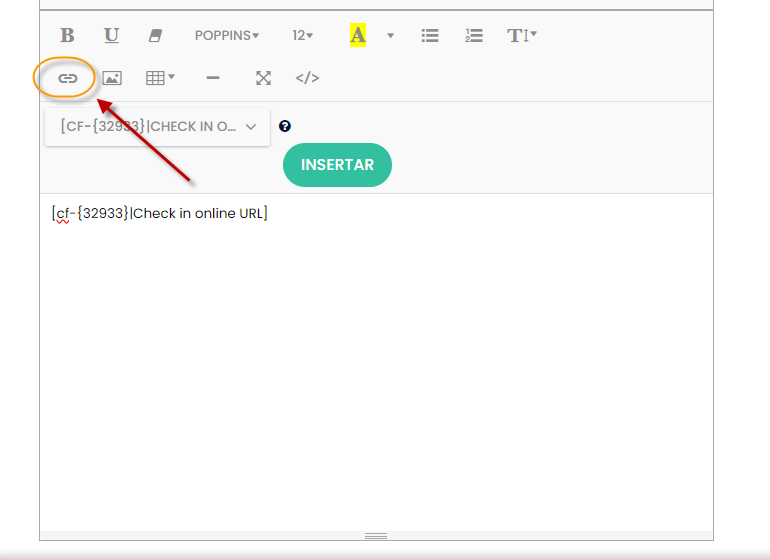Insert a bulleted list
The height and width of the screenshot is (559, 770).
pos(430,35)
